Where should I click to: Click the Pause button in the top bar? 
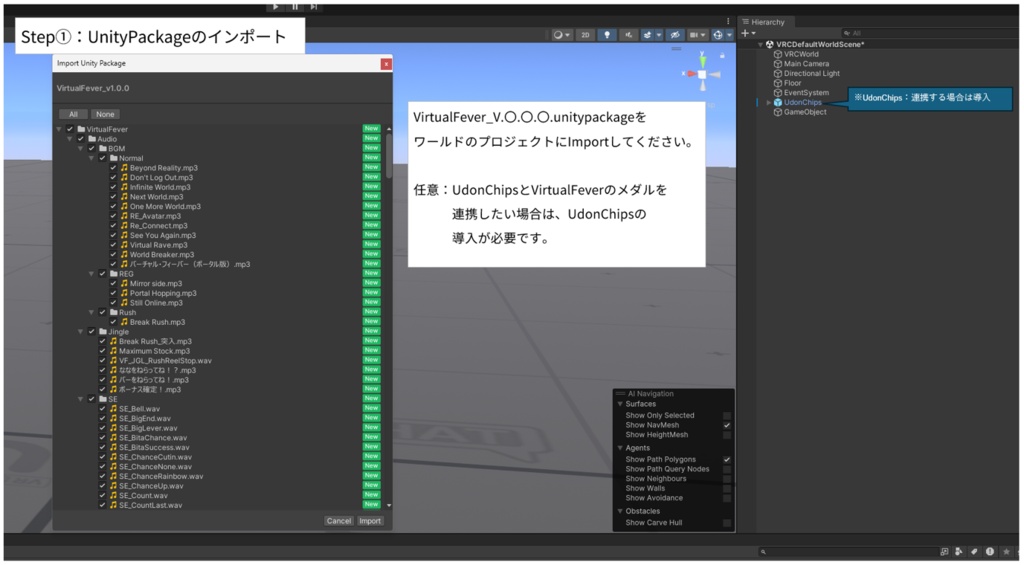pos(295,7)
